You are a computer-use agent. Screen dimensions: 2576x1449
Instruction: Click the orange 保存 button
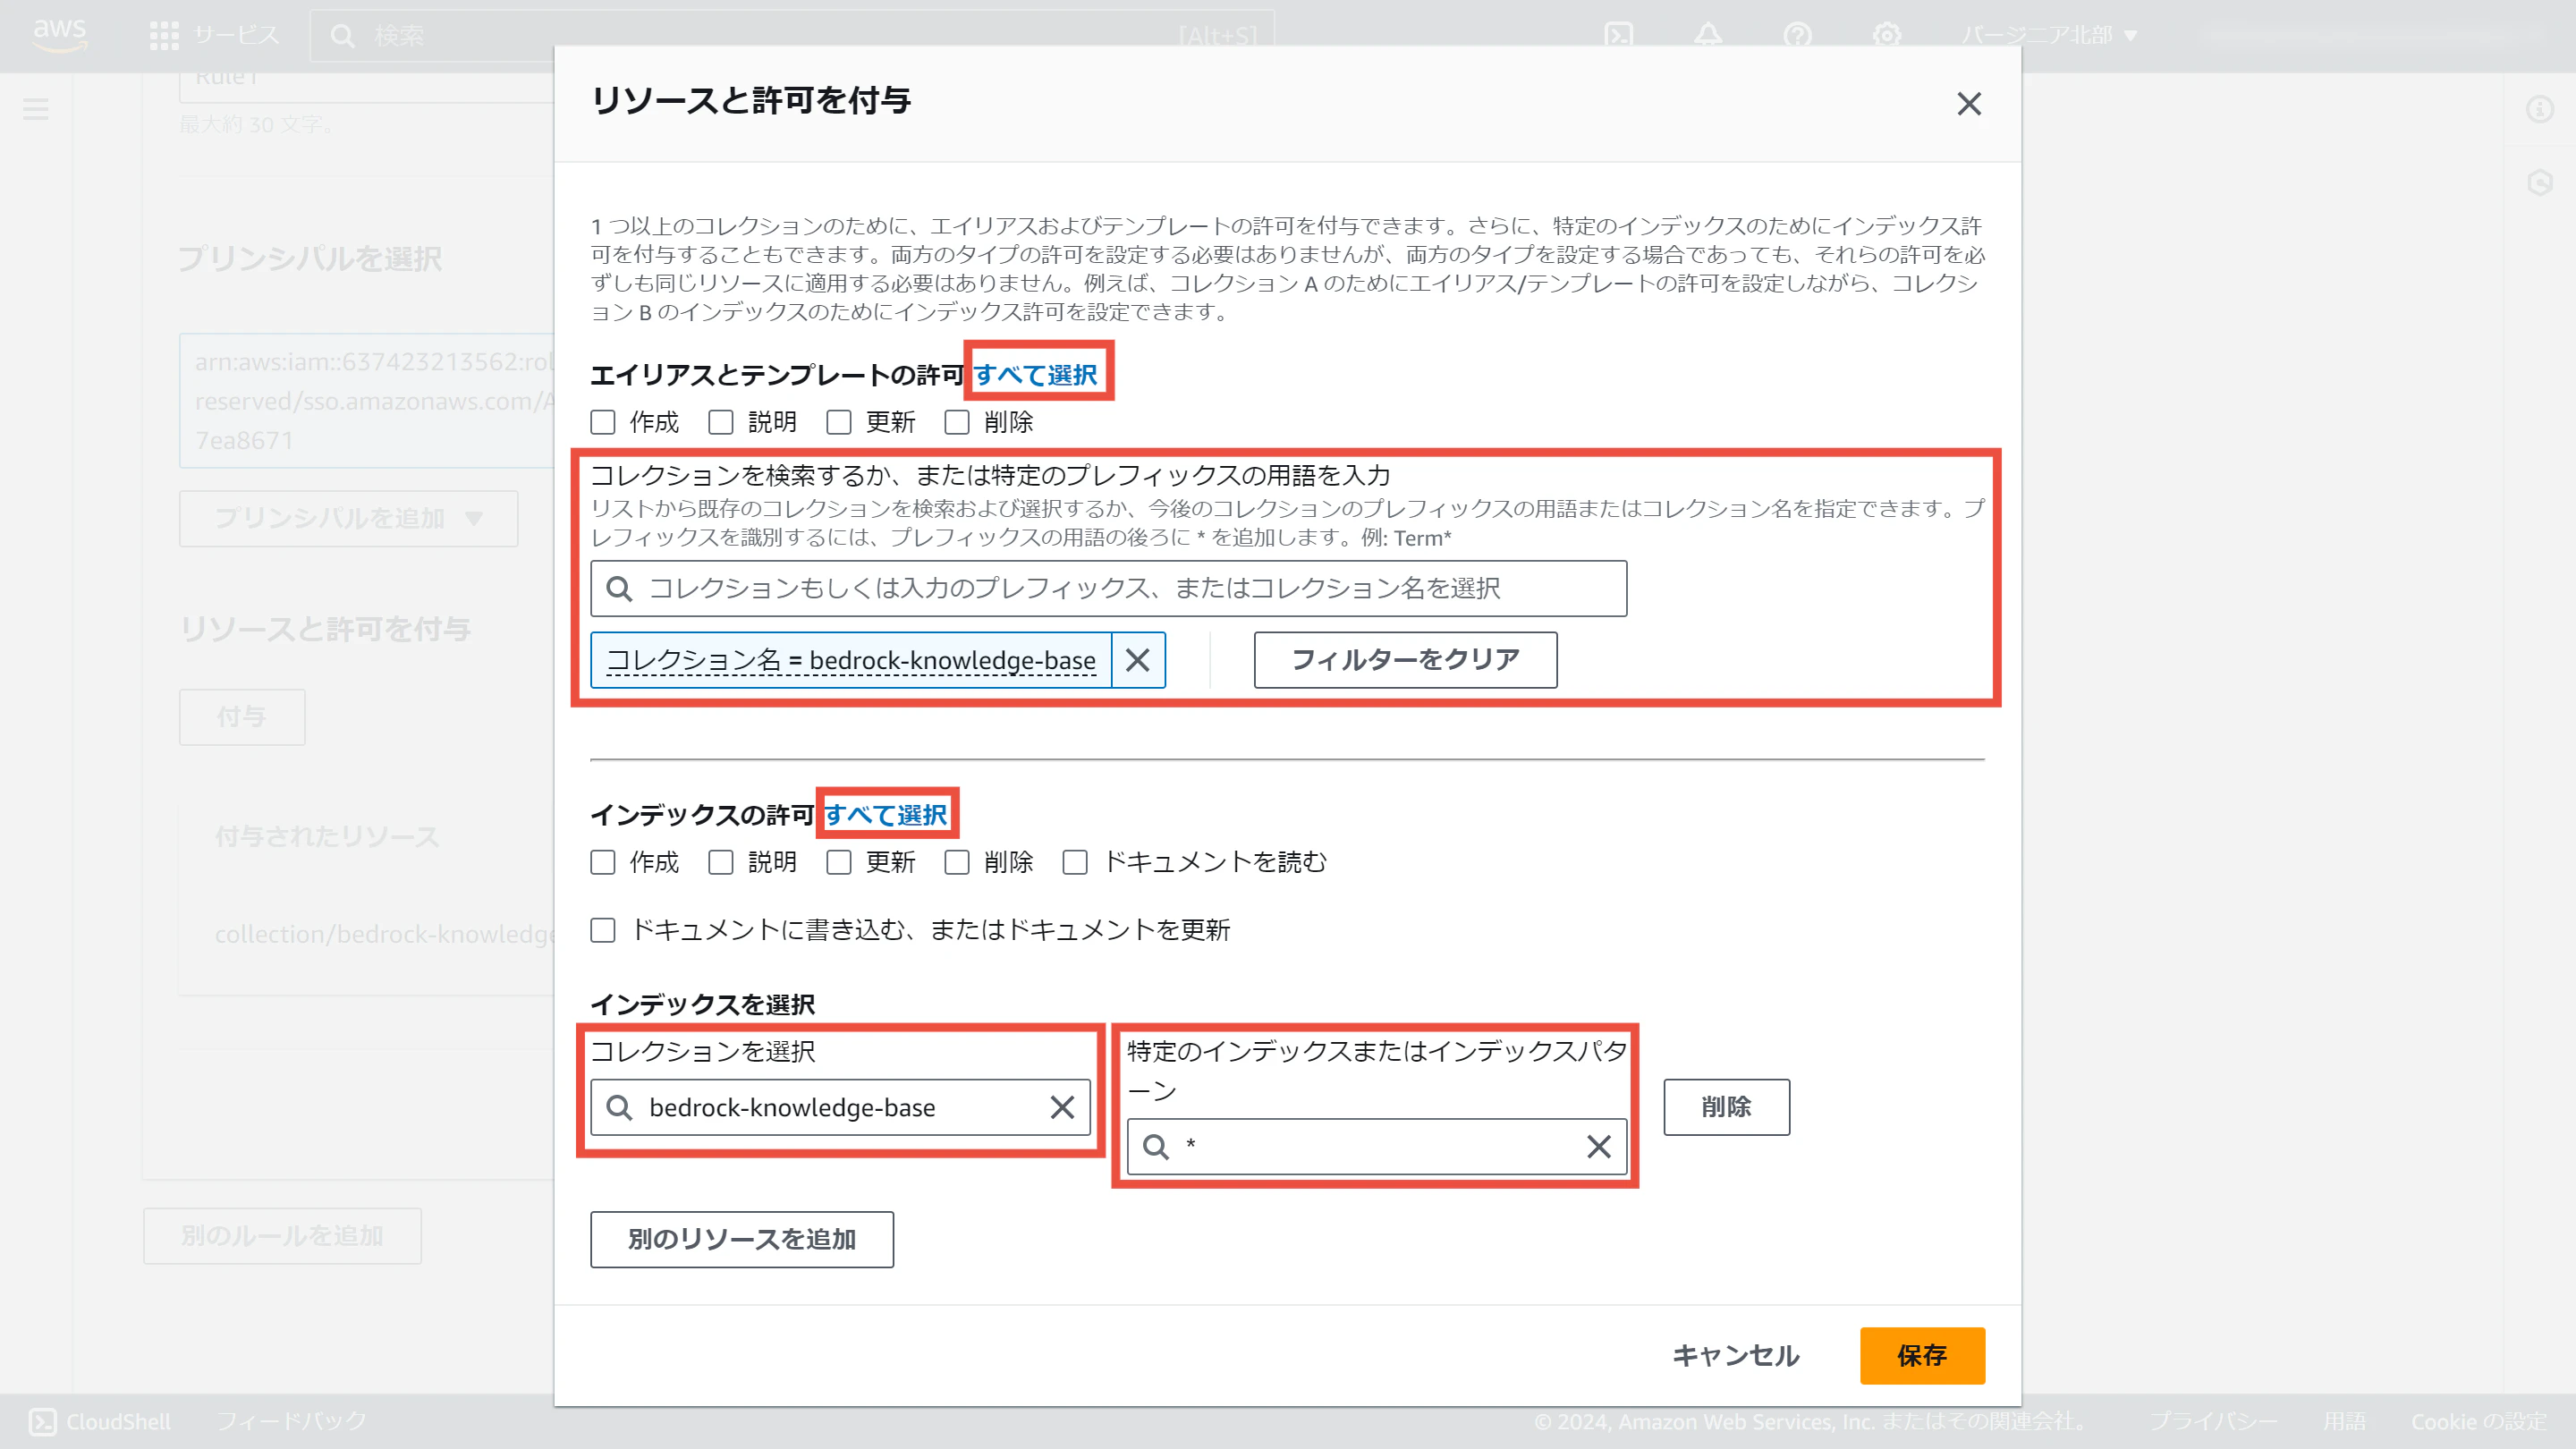[x=1922, y=1356]
